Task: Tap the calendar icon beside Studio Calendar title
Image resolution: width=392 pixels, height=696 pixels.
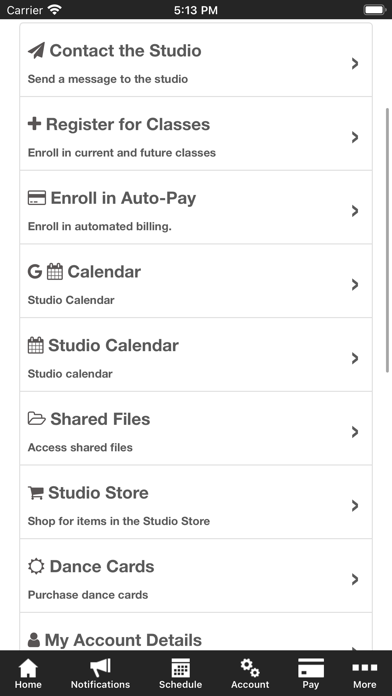Action: pos(36,345)
